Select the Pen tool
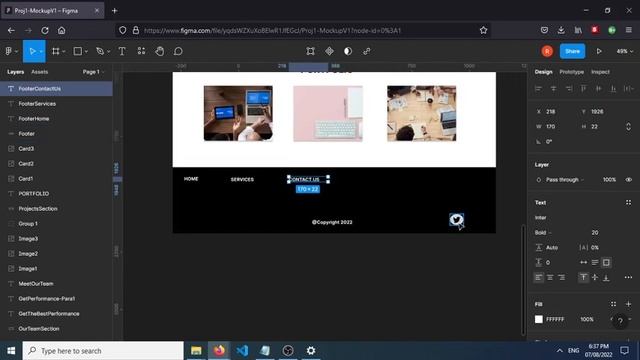The height and width of the screenshot is (360, 640). pyautogui.click(x=100, y=51)
